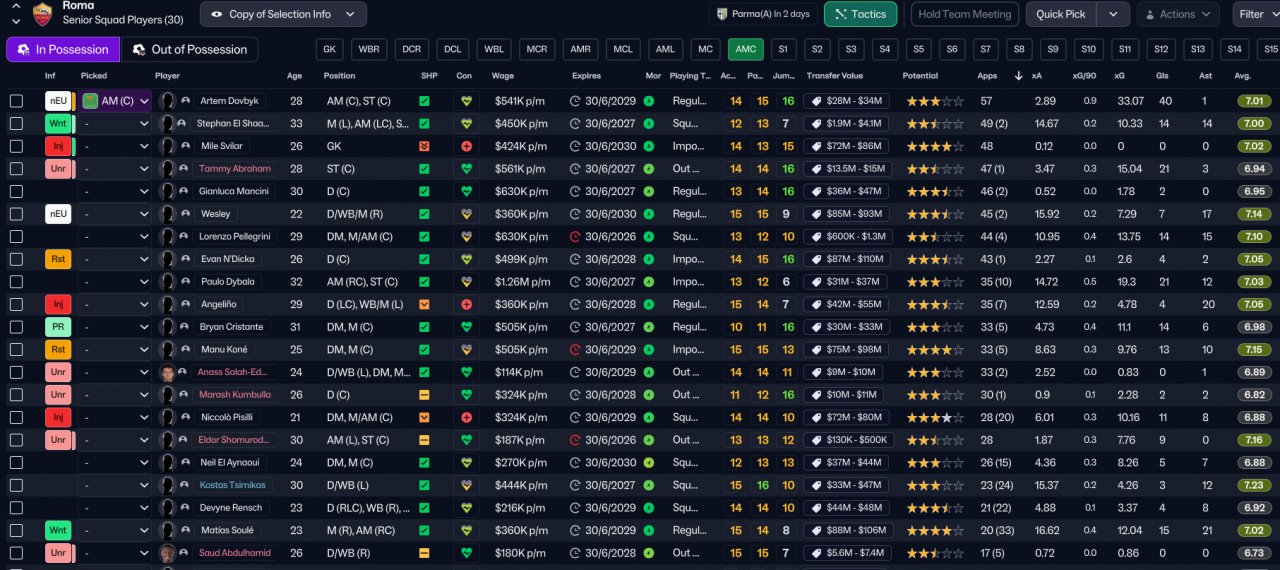1280x570 pixels.
Task: Open the Picked dropdown for Manu Koné
Action: pyautogui.click(x=116, y=350)
